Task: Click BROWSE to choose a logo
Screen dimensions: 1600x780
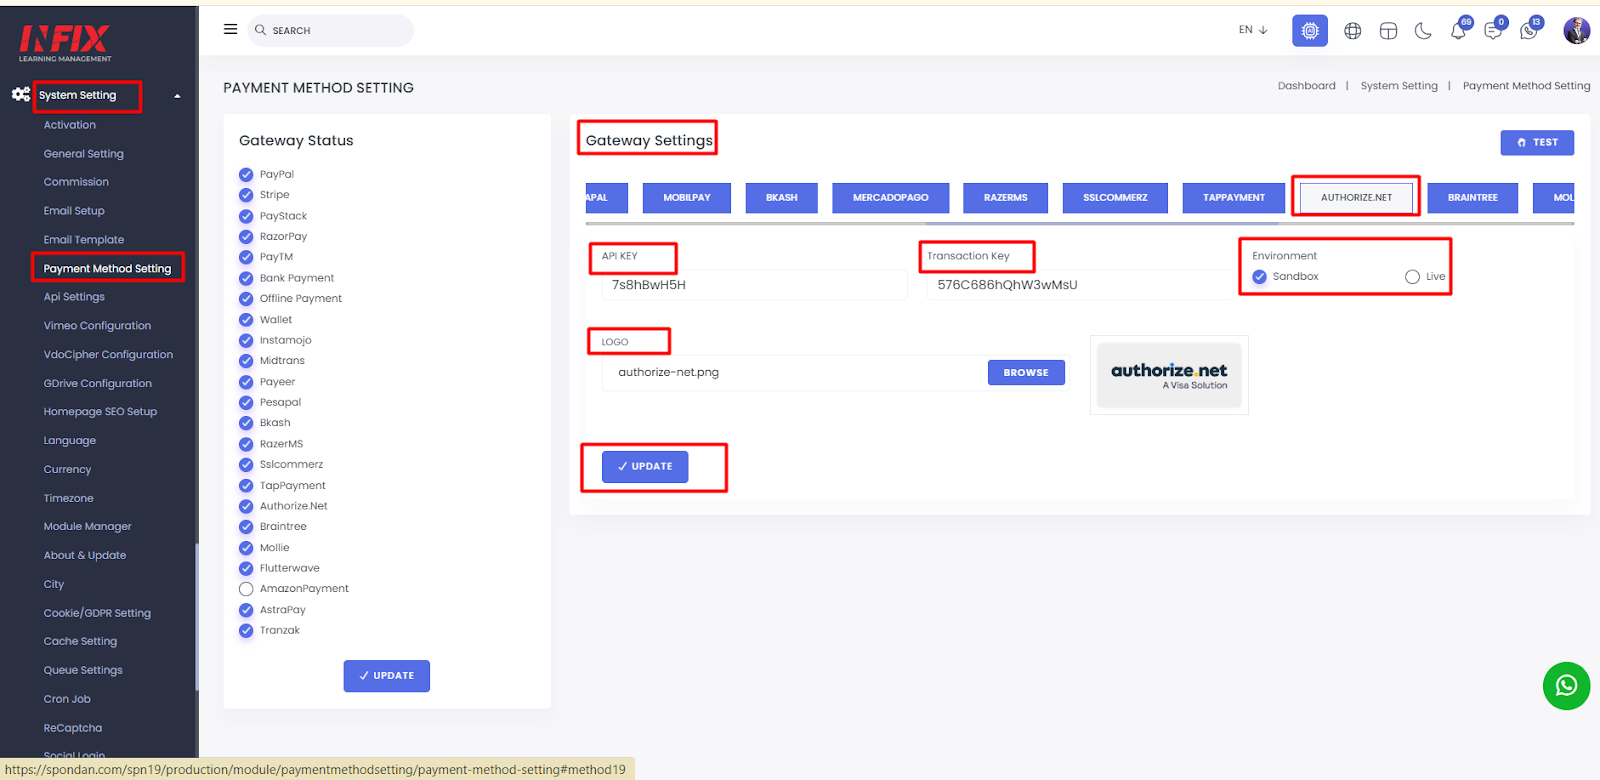Action: (x=1026, y=373)
